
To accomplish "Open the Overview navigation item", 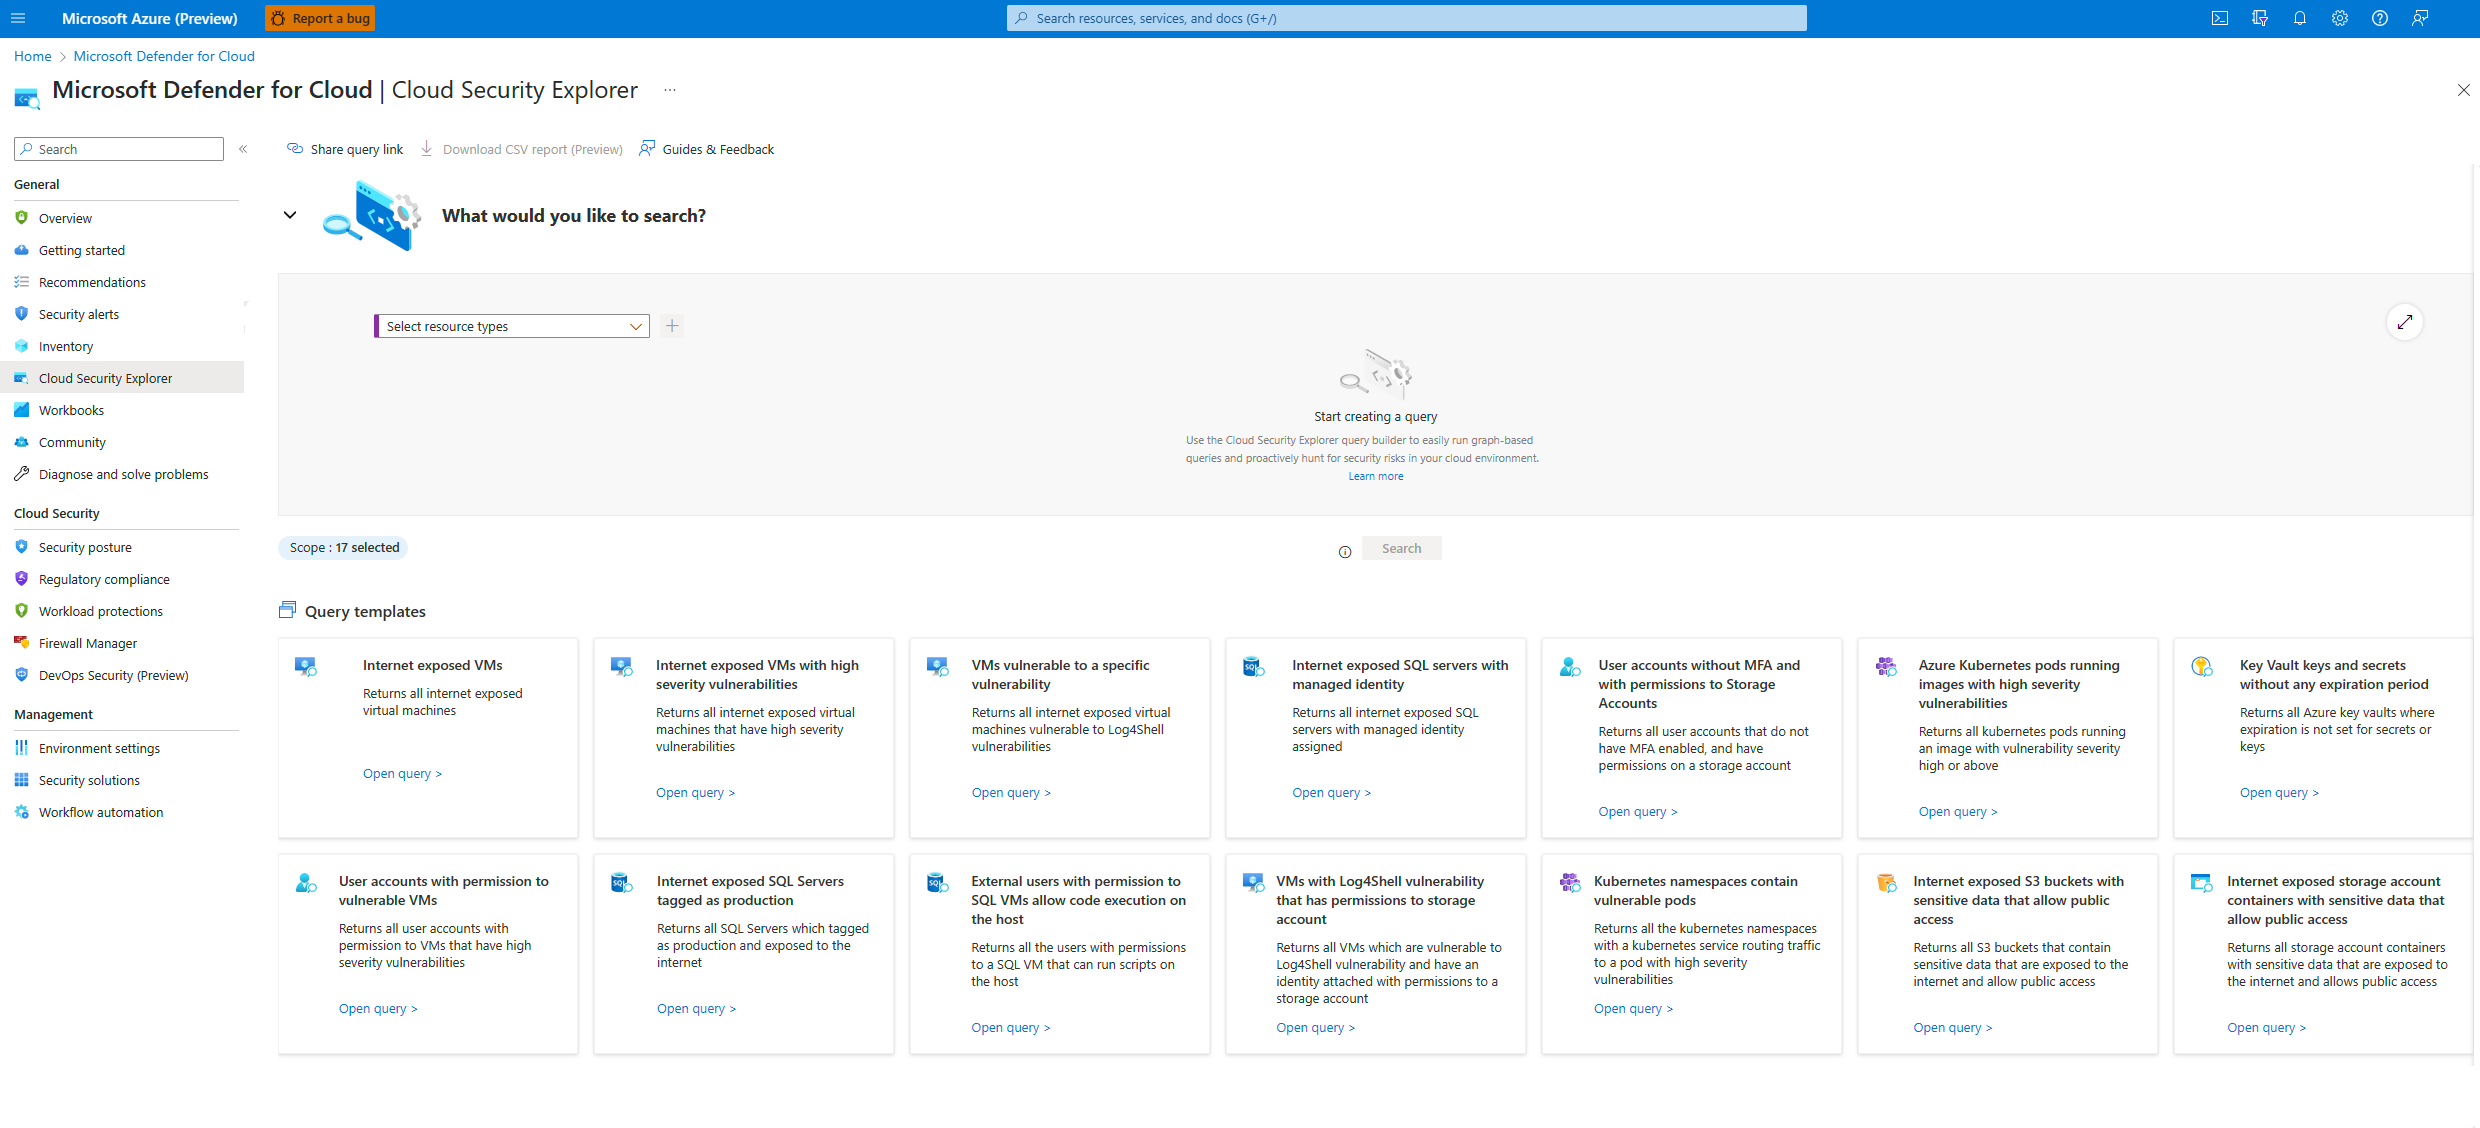I will click(65, 218).
